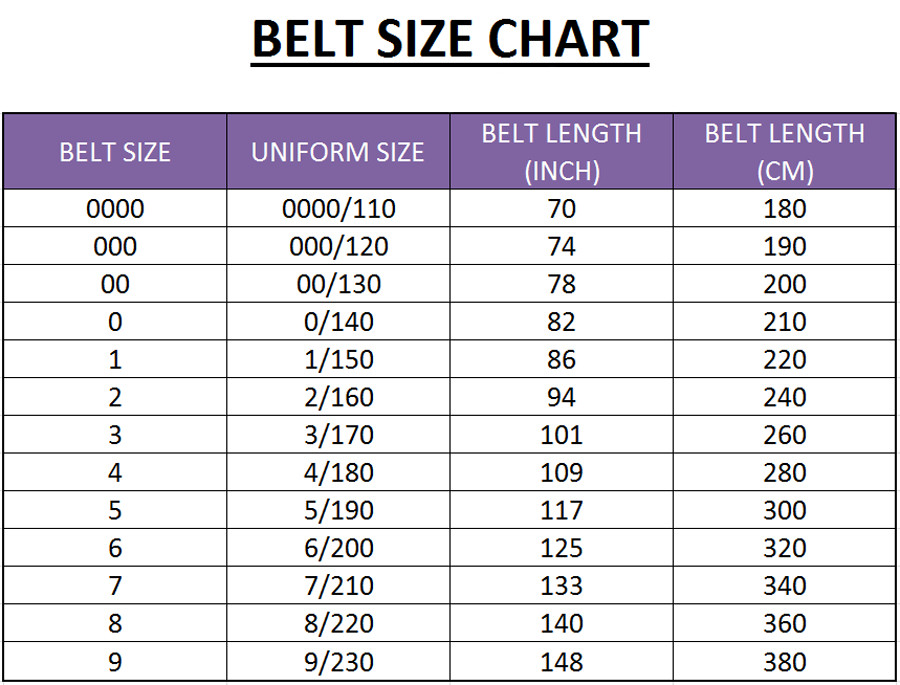Click the BELT LENGTH (INCH) header
This screenshot has height=685, width=900.
click(x=561, y=152)
